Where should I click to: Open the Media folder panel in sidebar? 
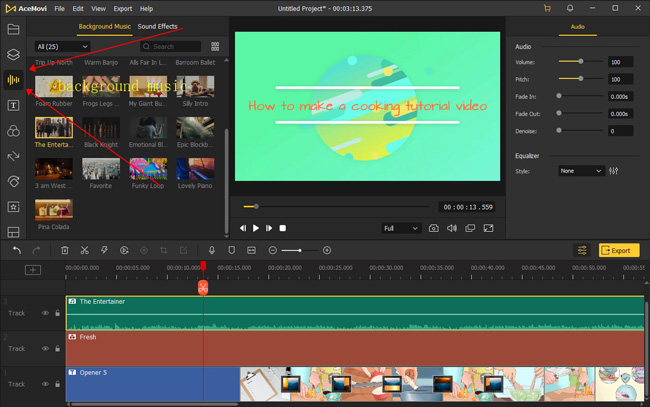pos(13,29)
